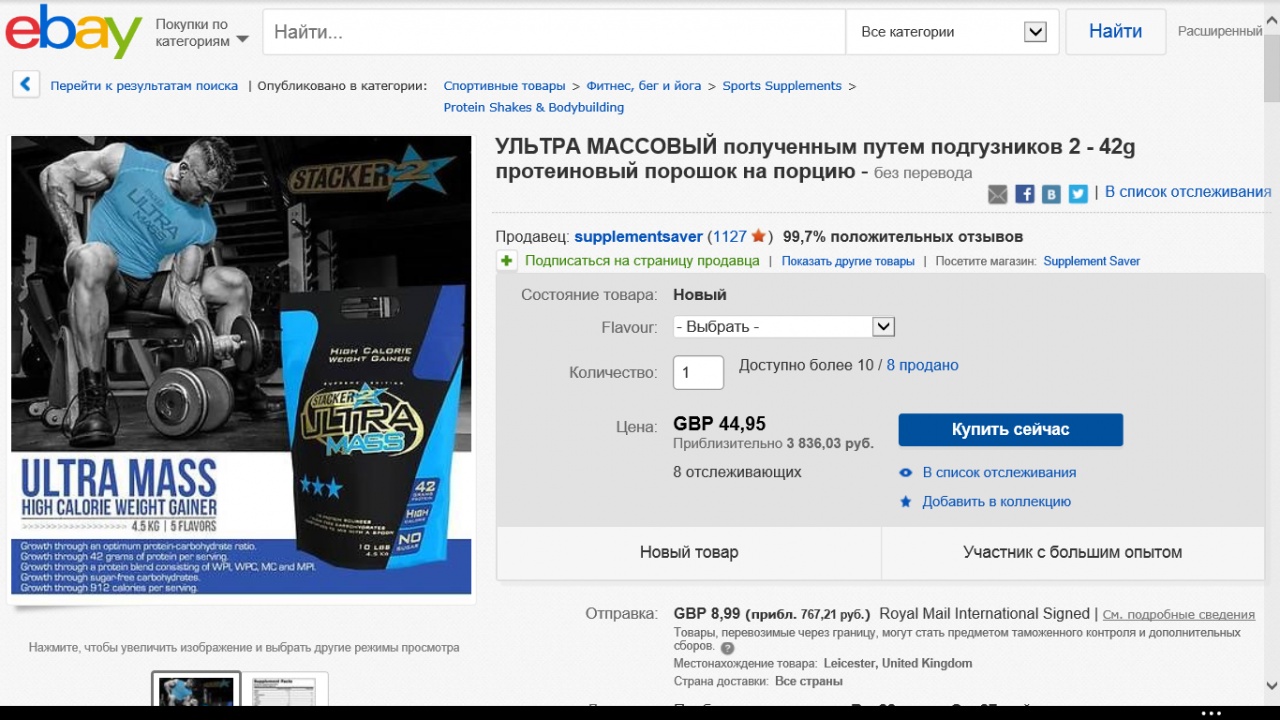The width and height of the screenshot is (1280, 720).
Task: Click the green plus follow-seller icon
Action: [507, 261]
